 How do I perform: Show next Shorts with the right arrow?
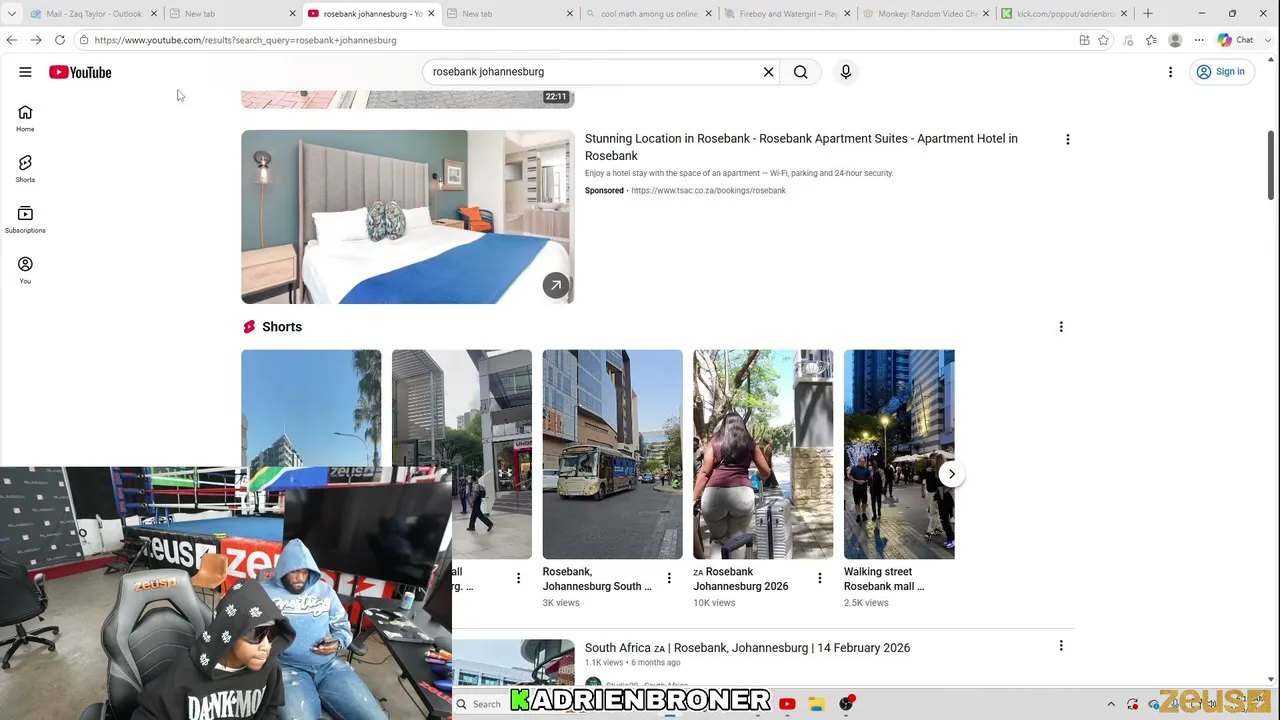[x=952, y=474]
